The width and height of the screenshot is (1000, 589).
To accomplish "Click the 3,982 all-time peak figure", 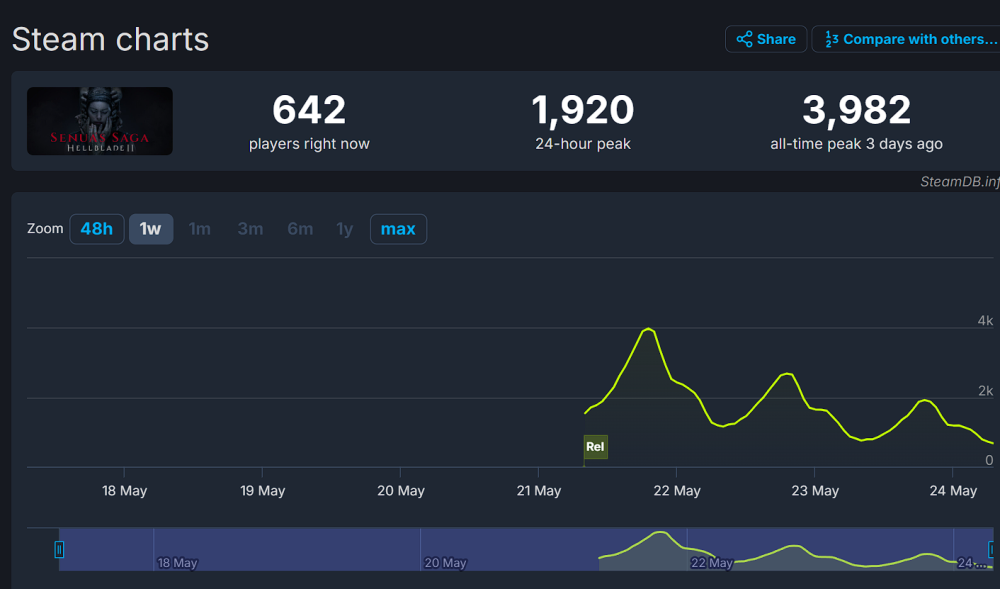I will click(x=856, y=110).
